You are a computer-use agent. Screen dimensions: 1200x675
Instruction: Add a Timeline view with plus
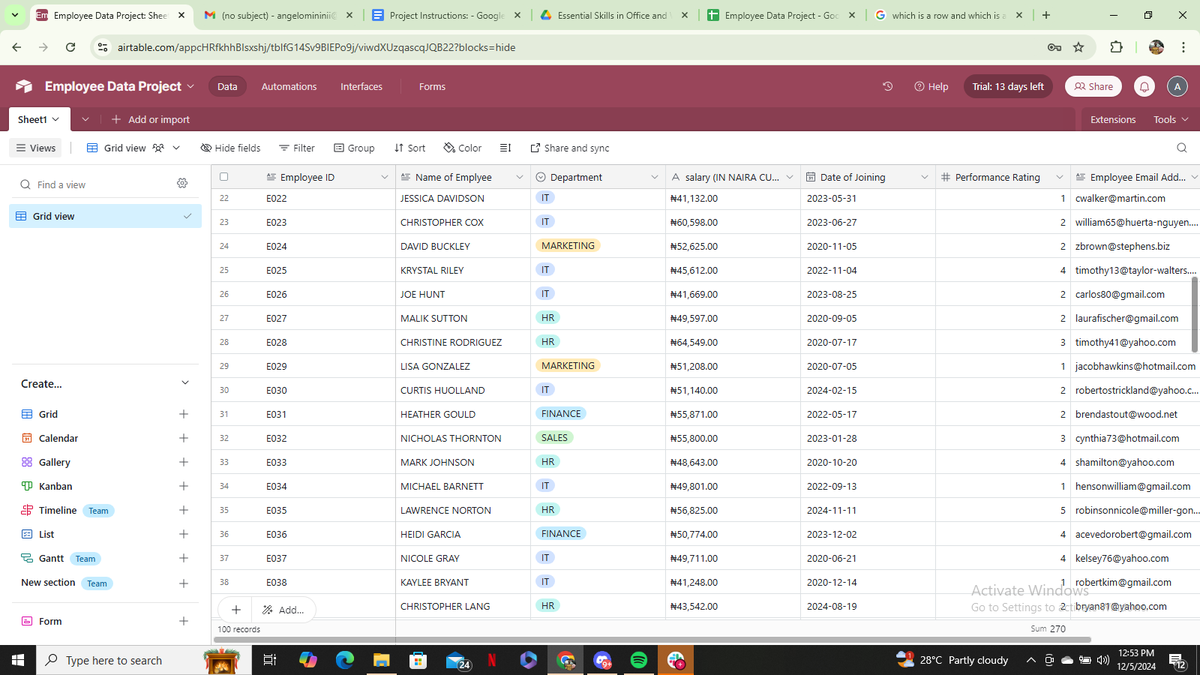[183, 510]
